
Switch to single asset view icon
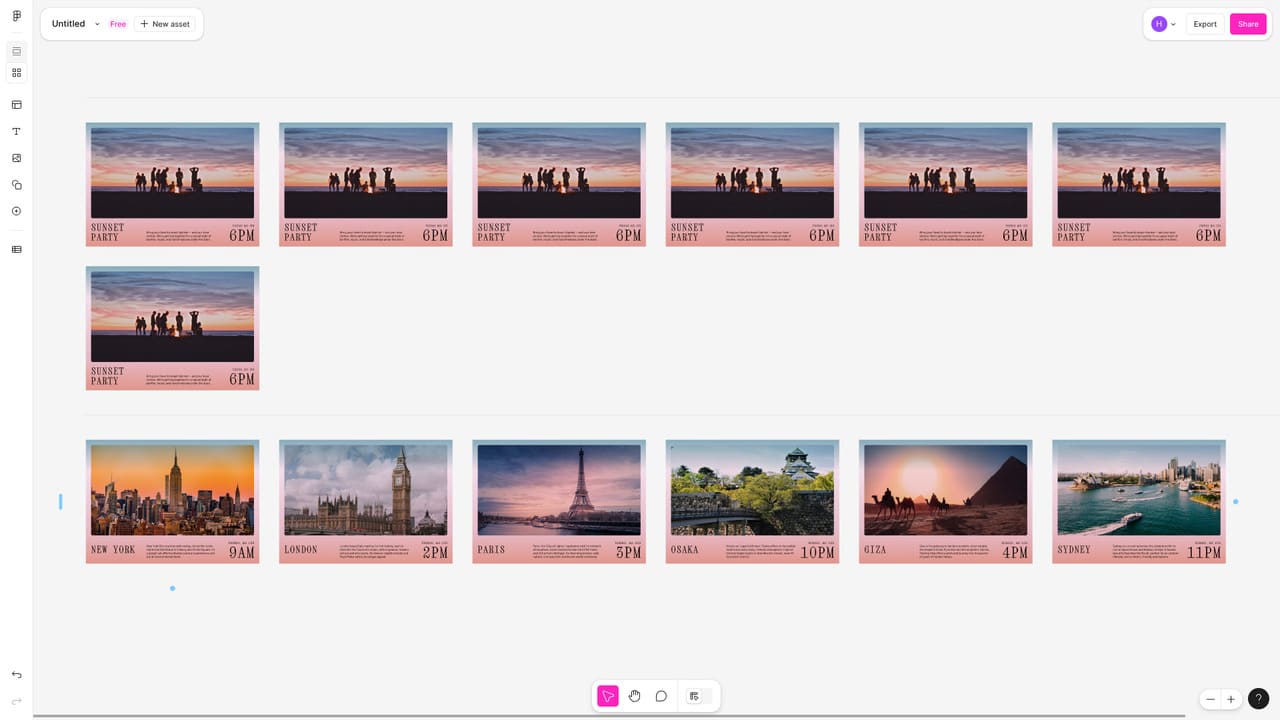[16, 51]
